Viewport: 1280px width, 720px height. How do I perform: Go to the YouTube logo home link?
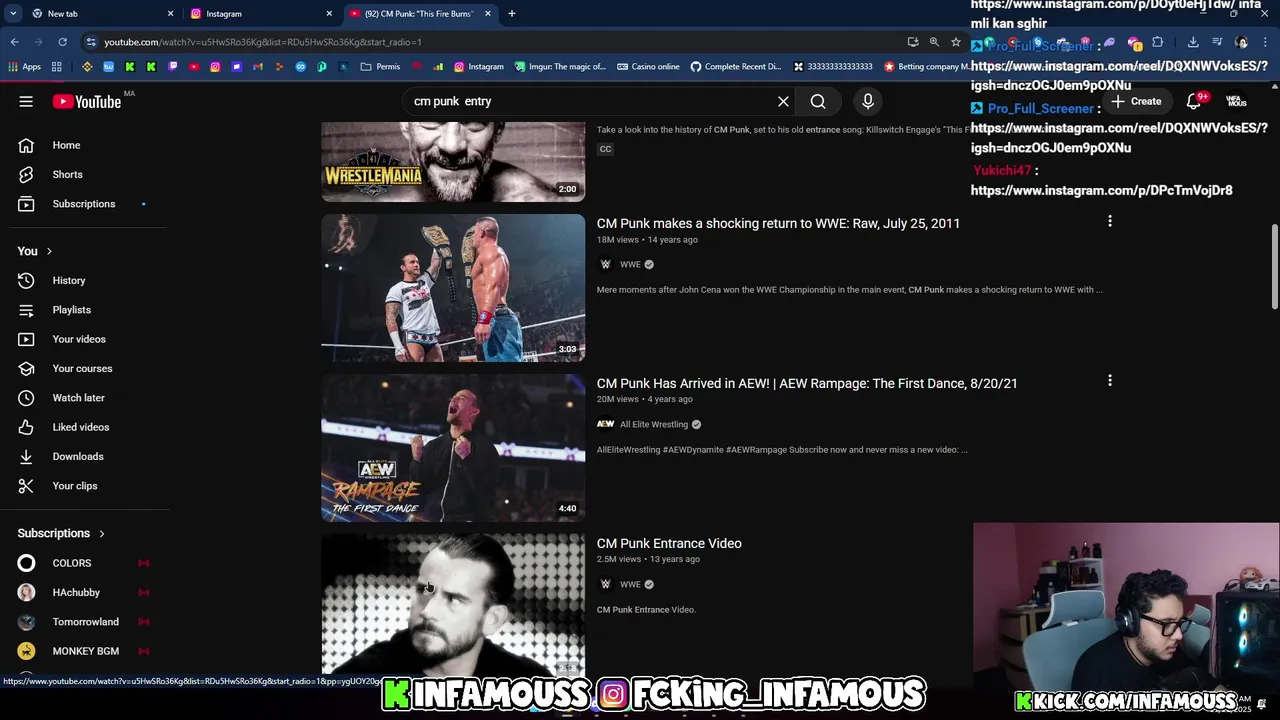pos(87,101)
